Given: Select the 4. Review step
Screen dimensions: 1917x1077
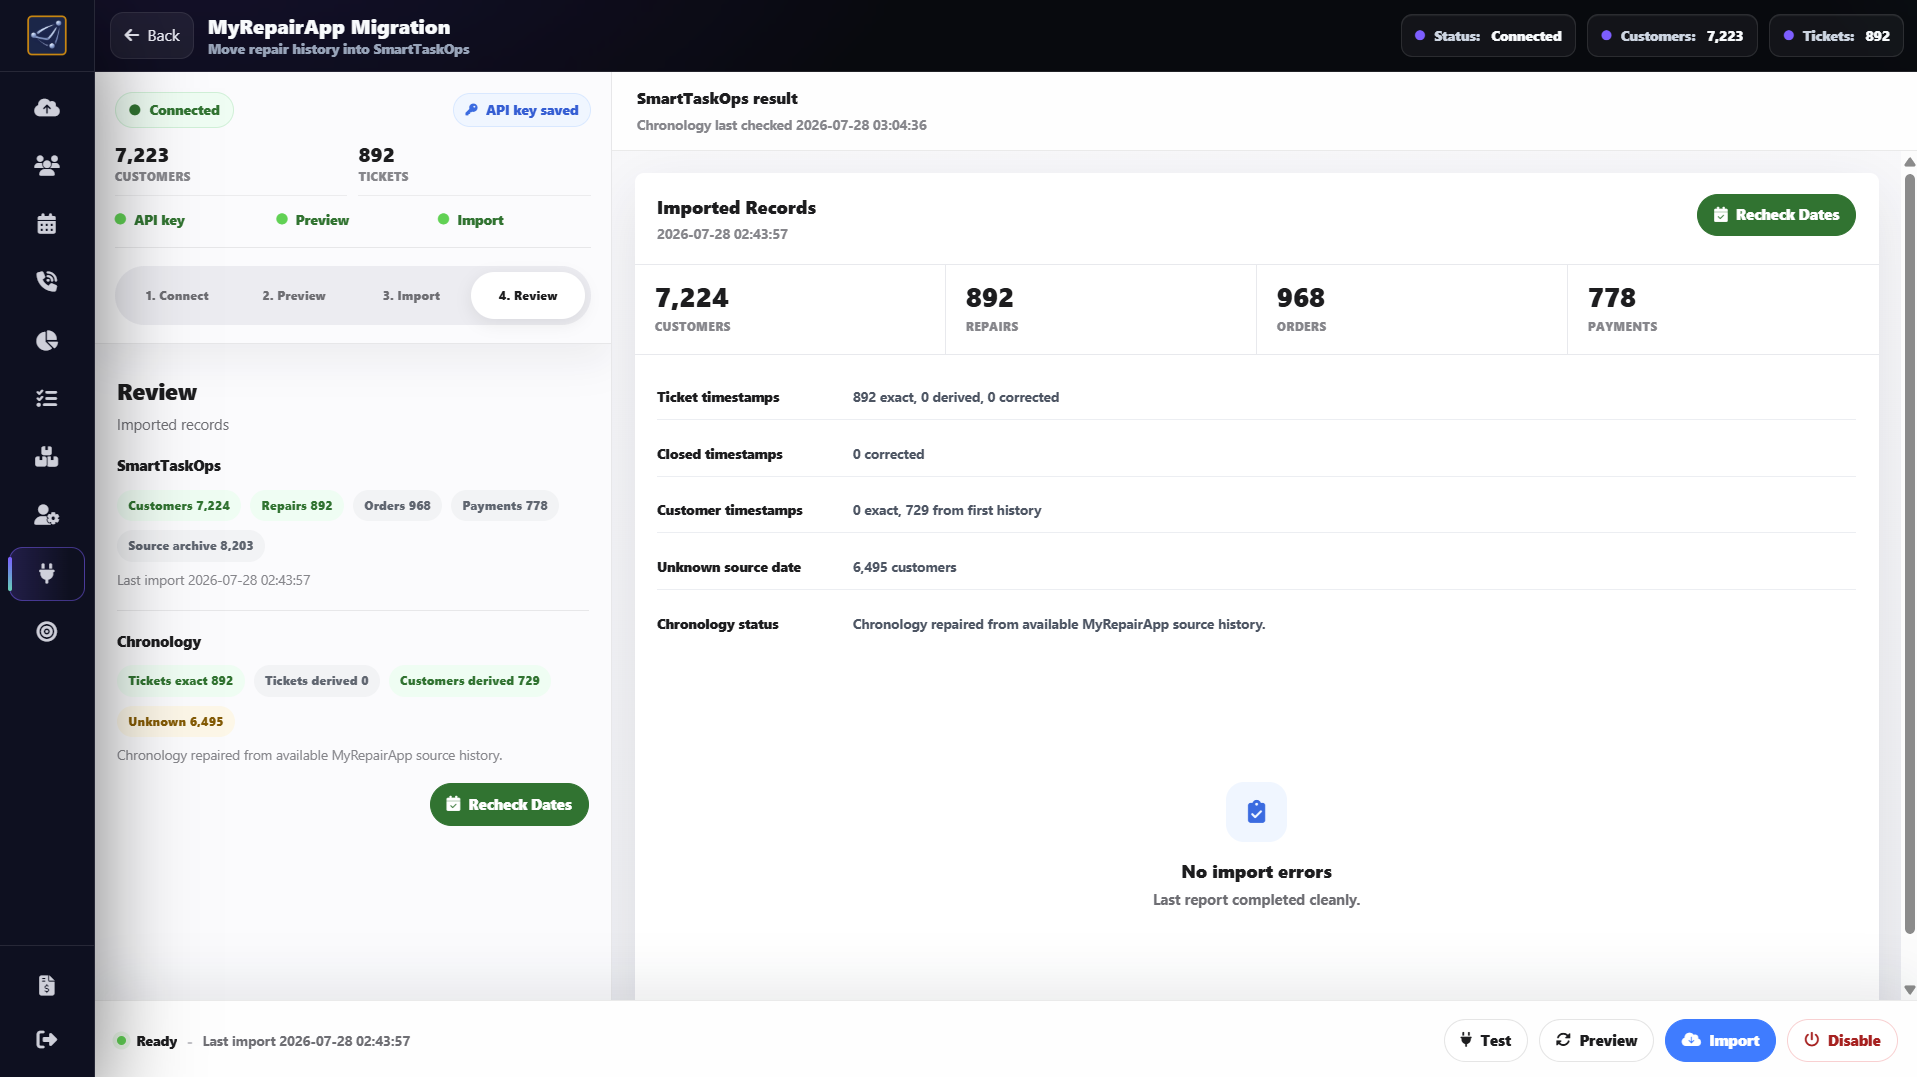Looking at the screenshot, I should [x=528, y=296].
